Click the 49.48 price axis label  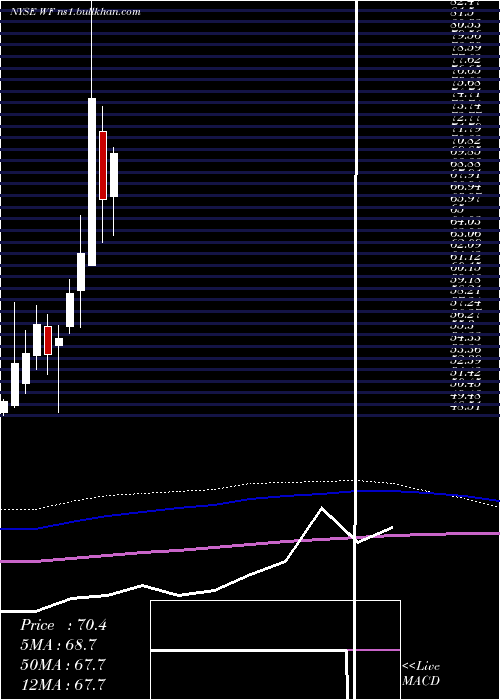pos(465,396)
